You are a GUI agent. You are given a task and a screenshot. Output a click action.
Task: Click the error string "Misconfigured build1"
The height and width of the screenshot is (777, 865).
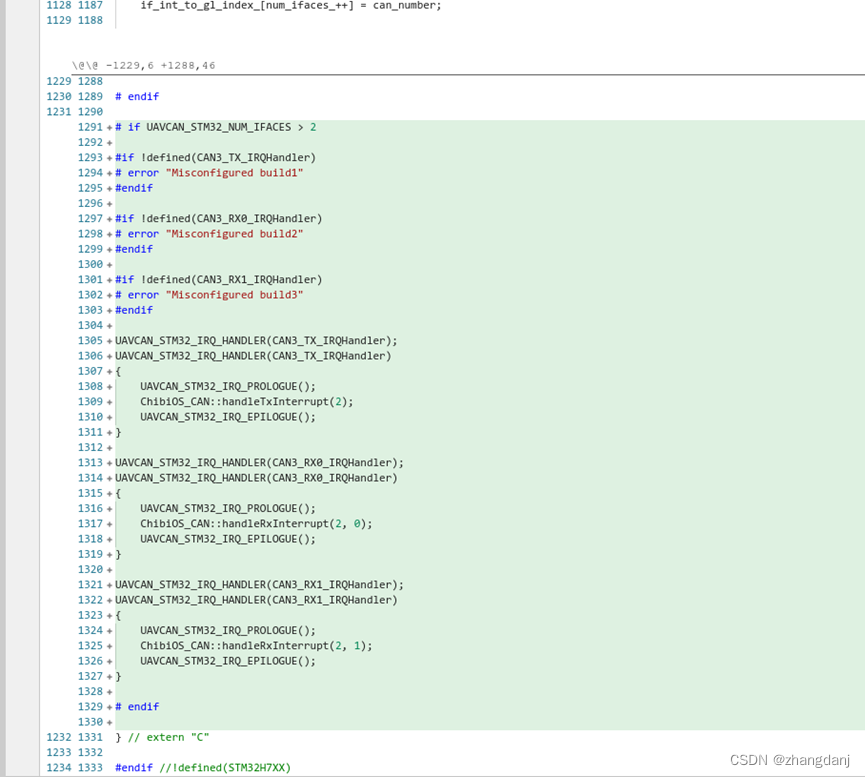(x=234, y=173)
